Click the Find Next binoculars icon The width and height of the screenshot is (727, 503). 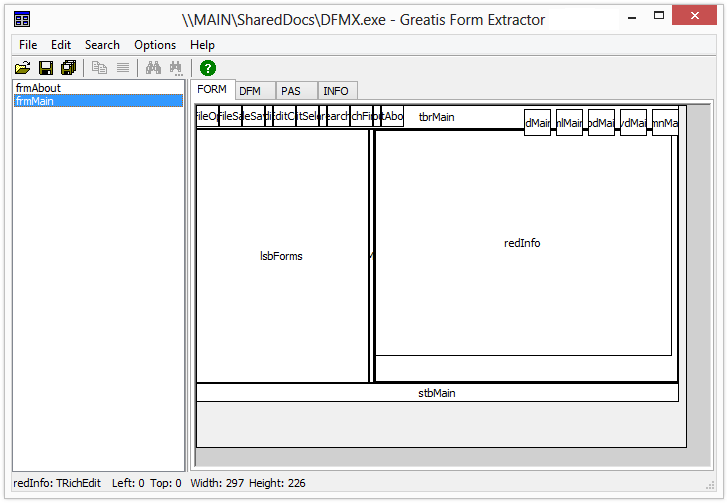coord(176,68)
